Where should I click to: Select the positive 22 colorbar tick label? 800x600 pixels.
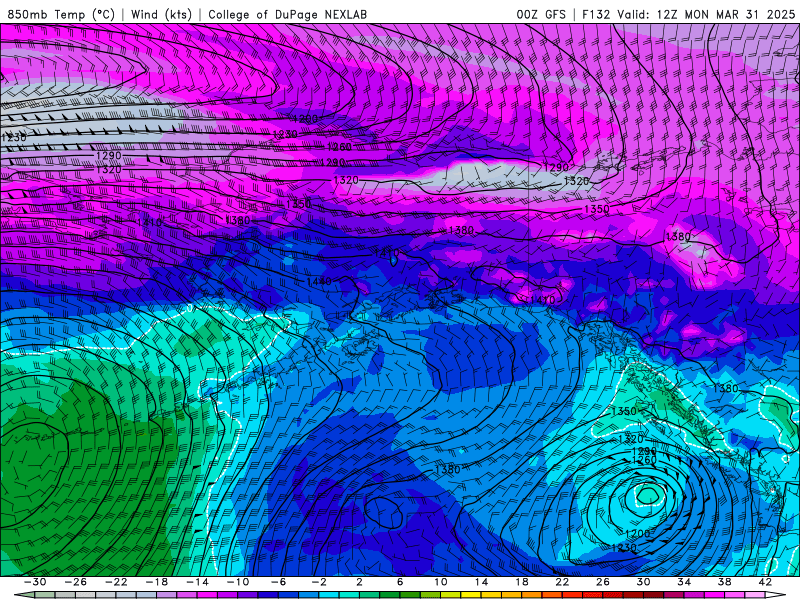[x=562, y=582]
